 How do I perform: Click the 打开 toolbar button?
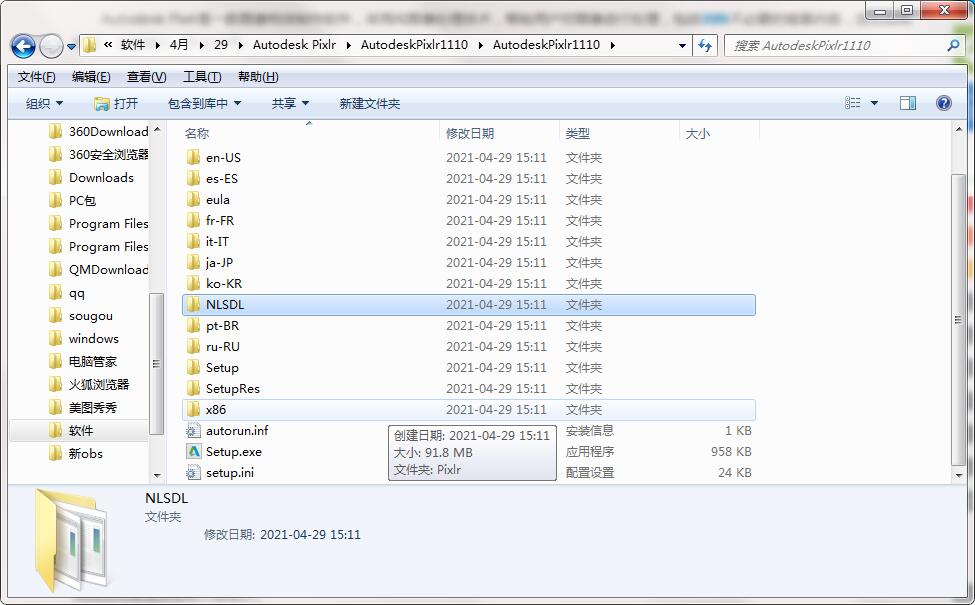tap(116, 103)
